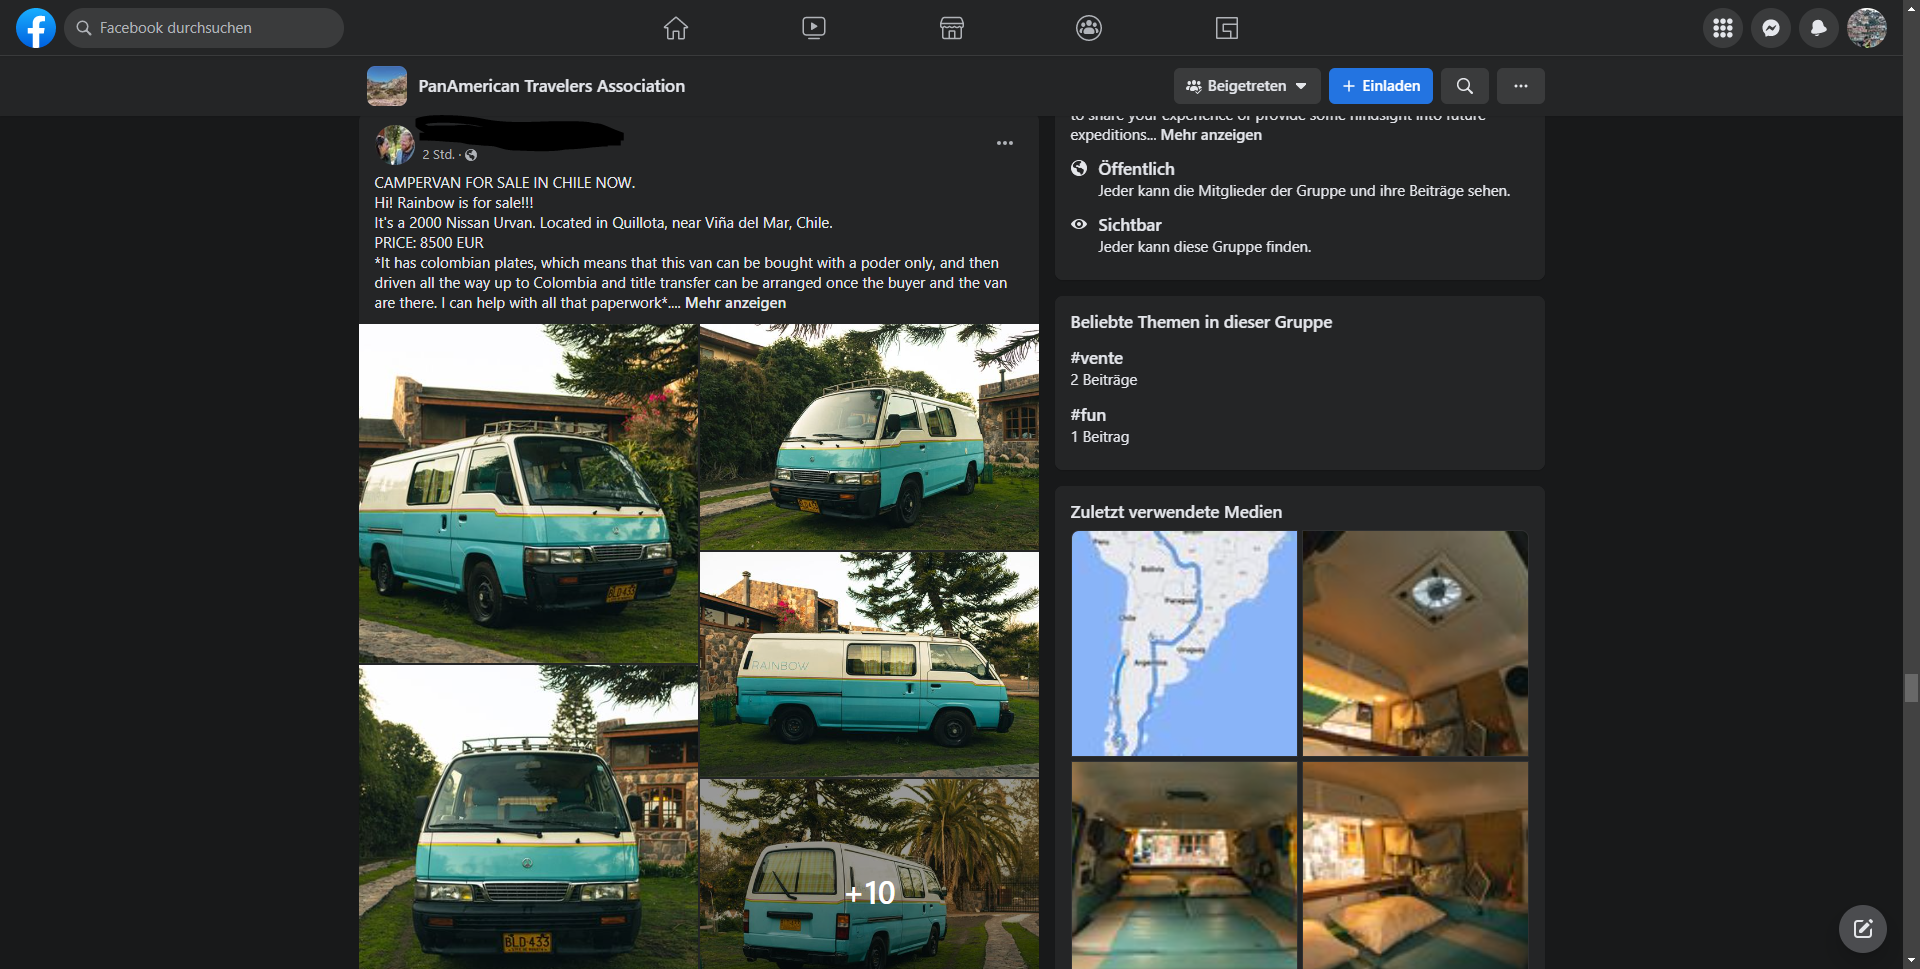Expand group description with Mehr anzeigen

tap(1211, 135)
